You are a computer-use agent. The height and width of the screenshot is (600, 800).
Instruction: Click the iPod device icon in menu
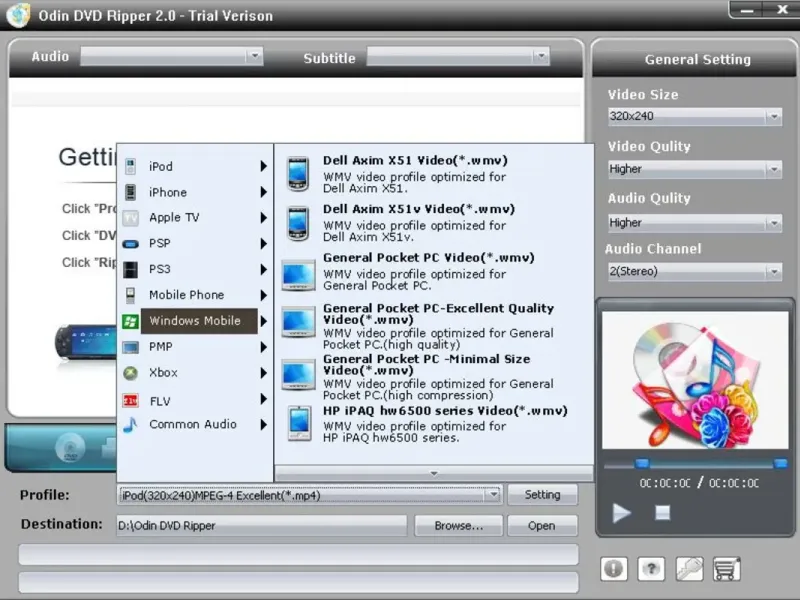[x=131, y=166]
